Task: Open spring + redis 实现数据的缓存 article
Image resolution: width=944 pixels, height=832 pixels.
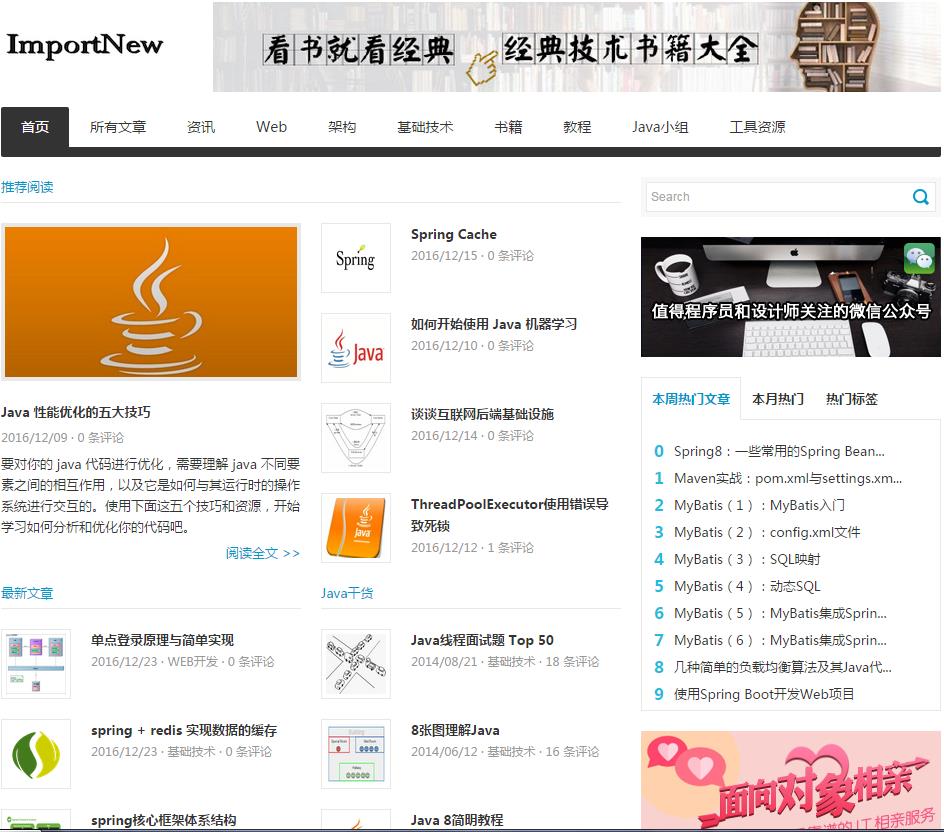Action: tap(184, 730)
